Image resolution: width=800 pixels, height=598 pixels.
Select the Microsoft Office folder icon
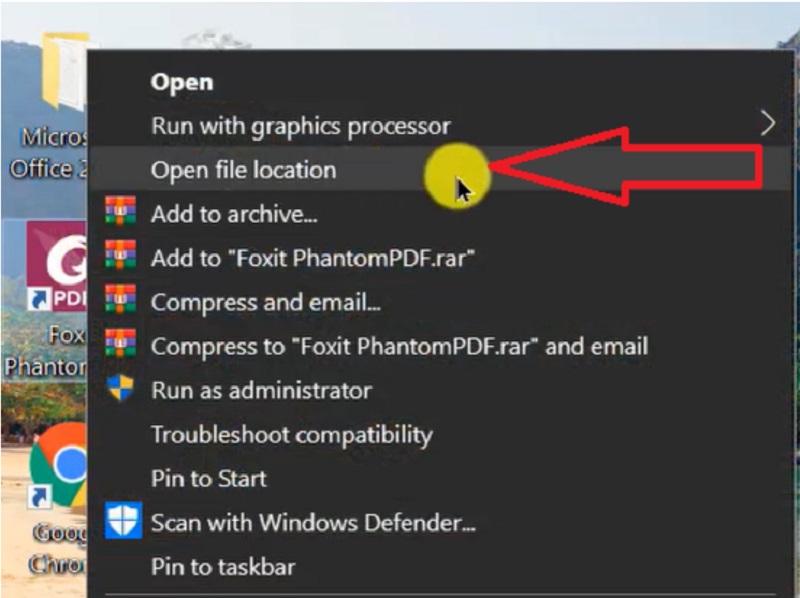tap(65, 70)
